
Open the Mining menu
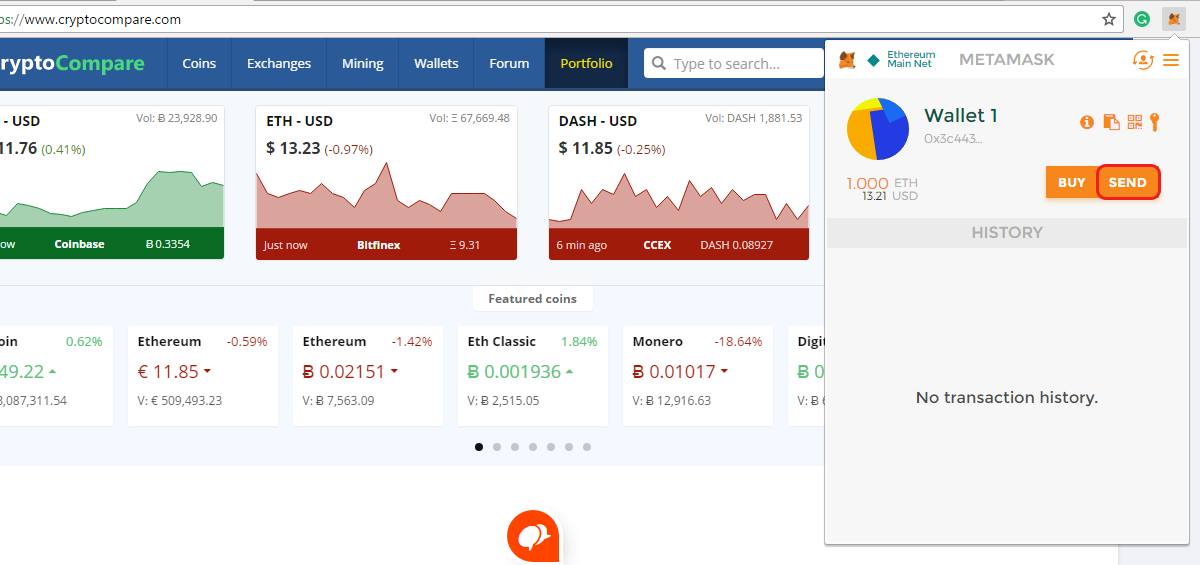(363, 63)
